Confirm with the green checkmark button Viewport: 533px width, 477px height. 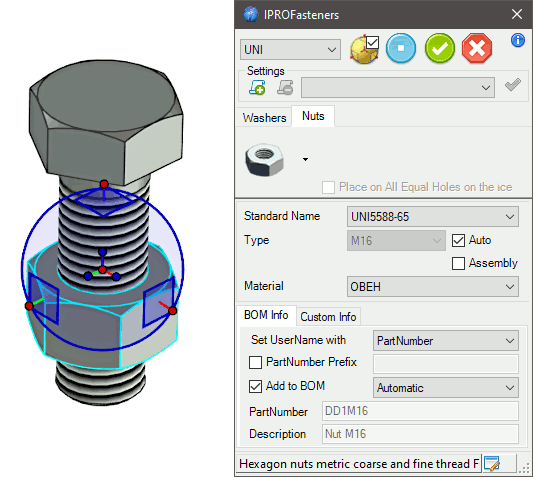pos(440,48)
